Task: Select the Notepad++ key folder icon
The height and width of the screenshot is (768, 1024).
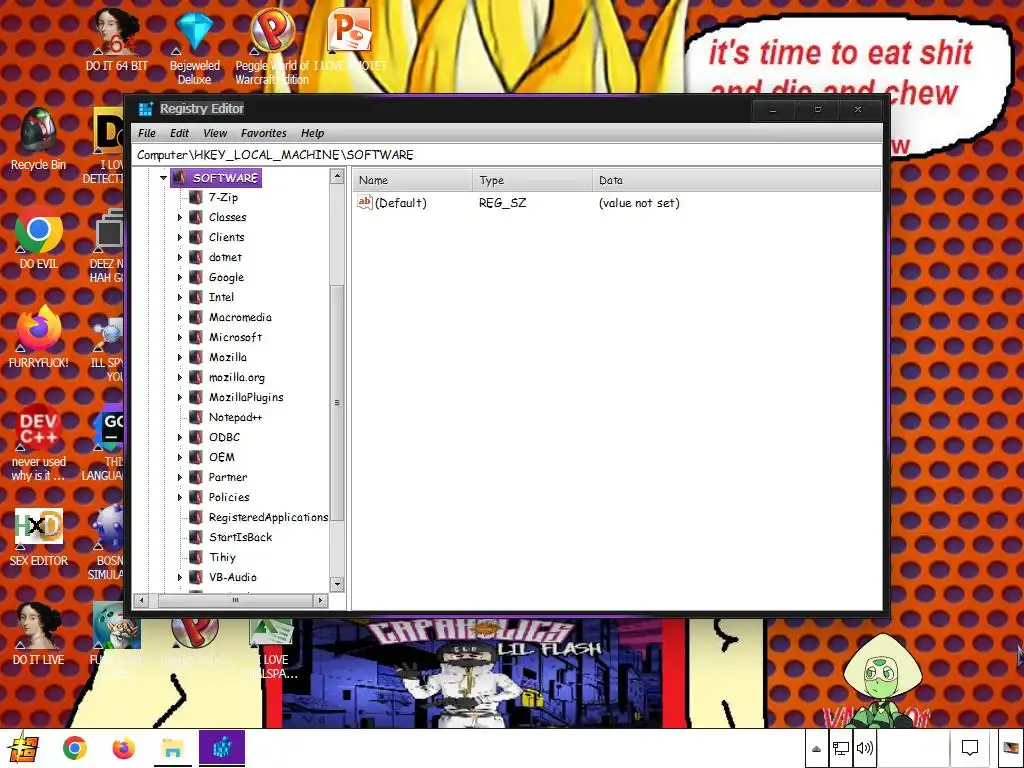Action: [x=195, y=417]
